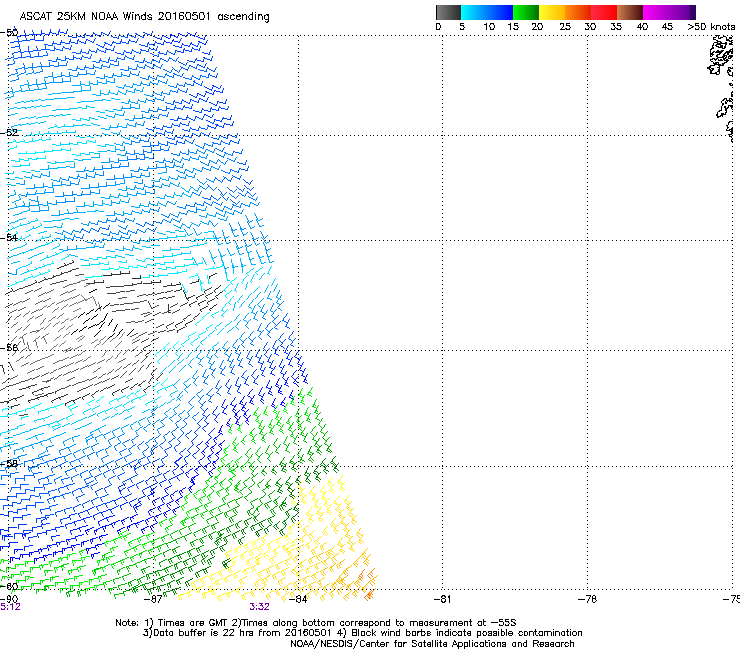This screenshot has width=740, height=650.
Task: Click the '-56' latitude axis label
Action: 9,348
